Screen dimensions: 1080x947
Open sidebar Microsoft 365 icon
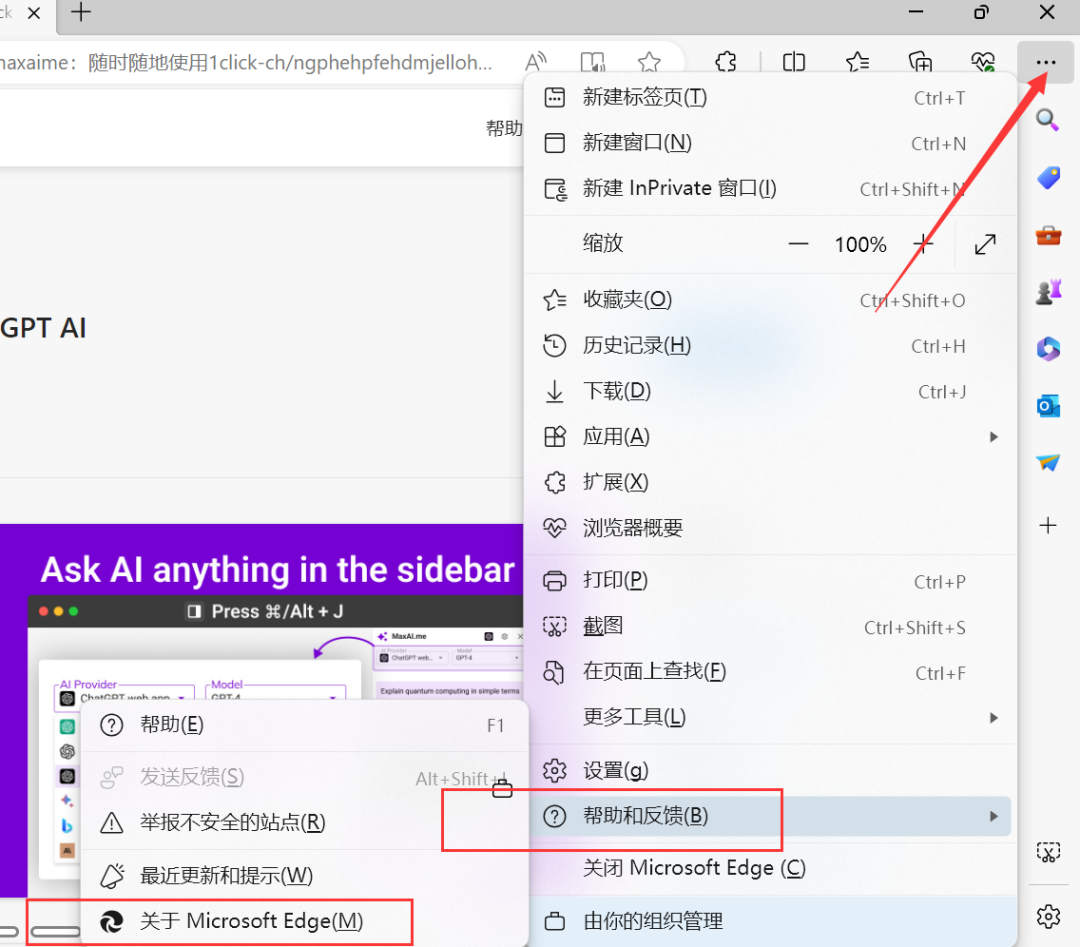(1048, 348)
